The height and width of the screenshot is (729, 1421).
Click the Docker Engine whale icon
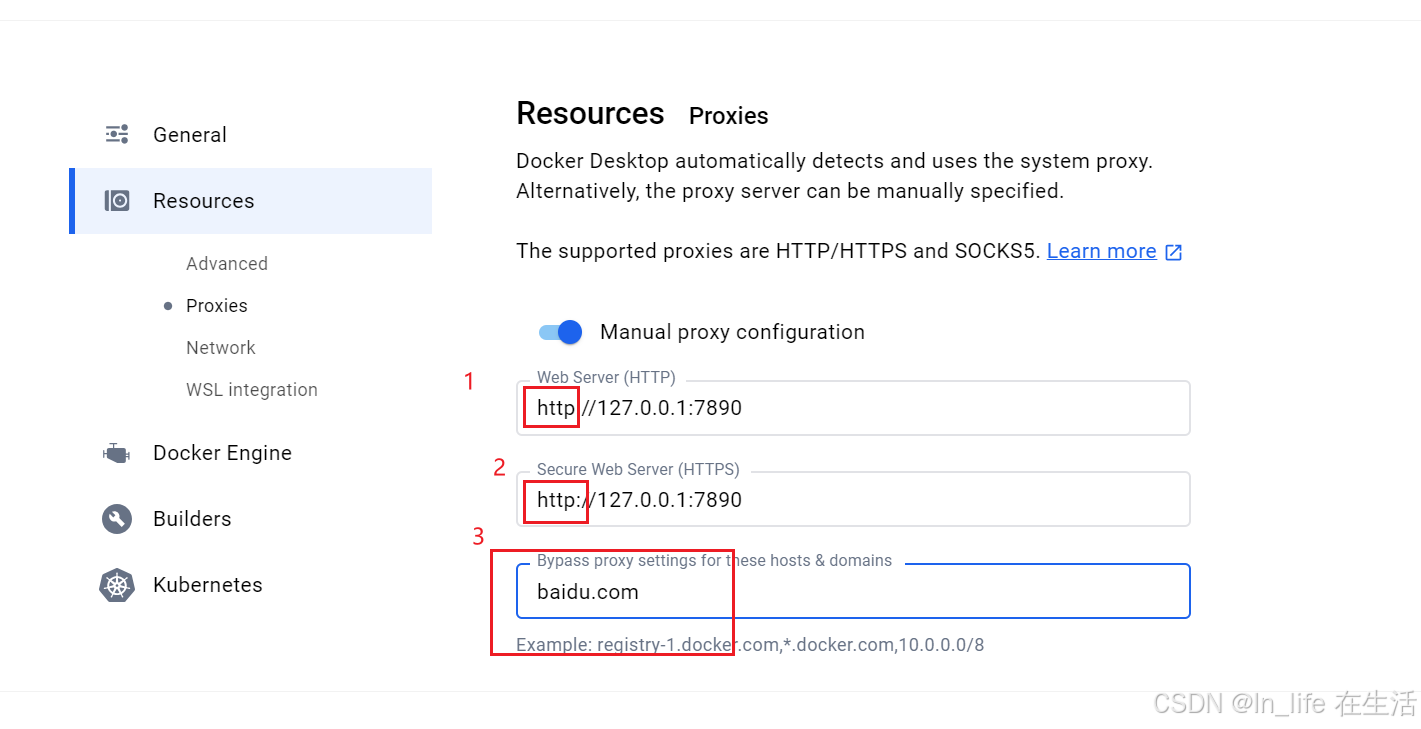click(x=116, y=453)
